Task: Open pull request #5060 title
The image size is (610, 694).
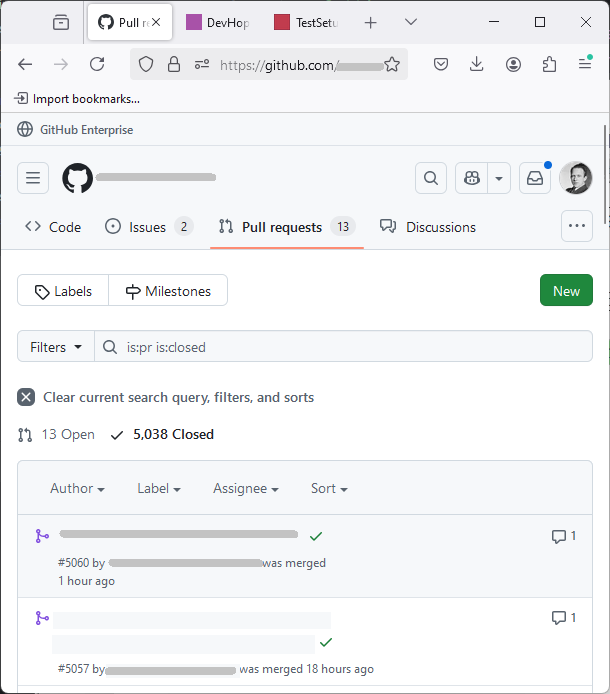Action: (178, 534)
